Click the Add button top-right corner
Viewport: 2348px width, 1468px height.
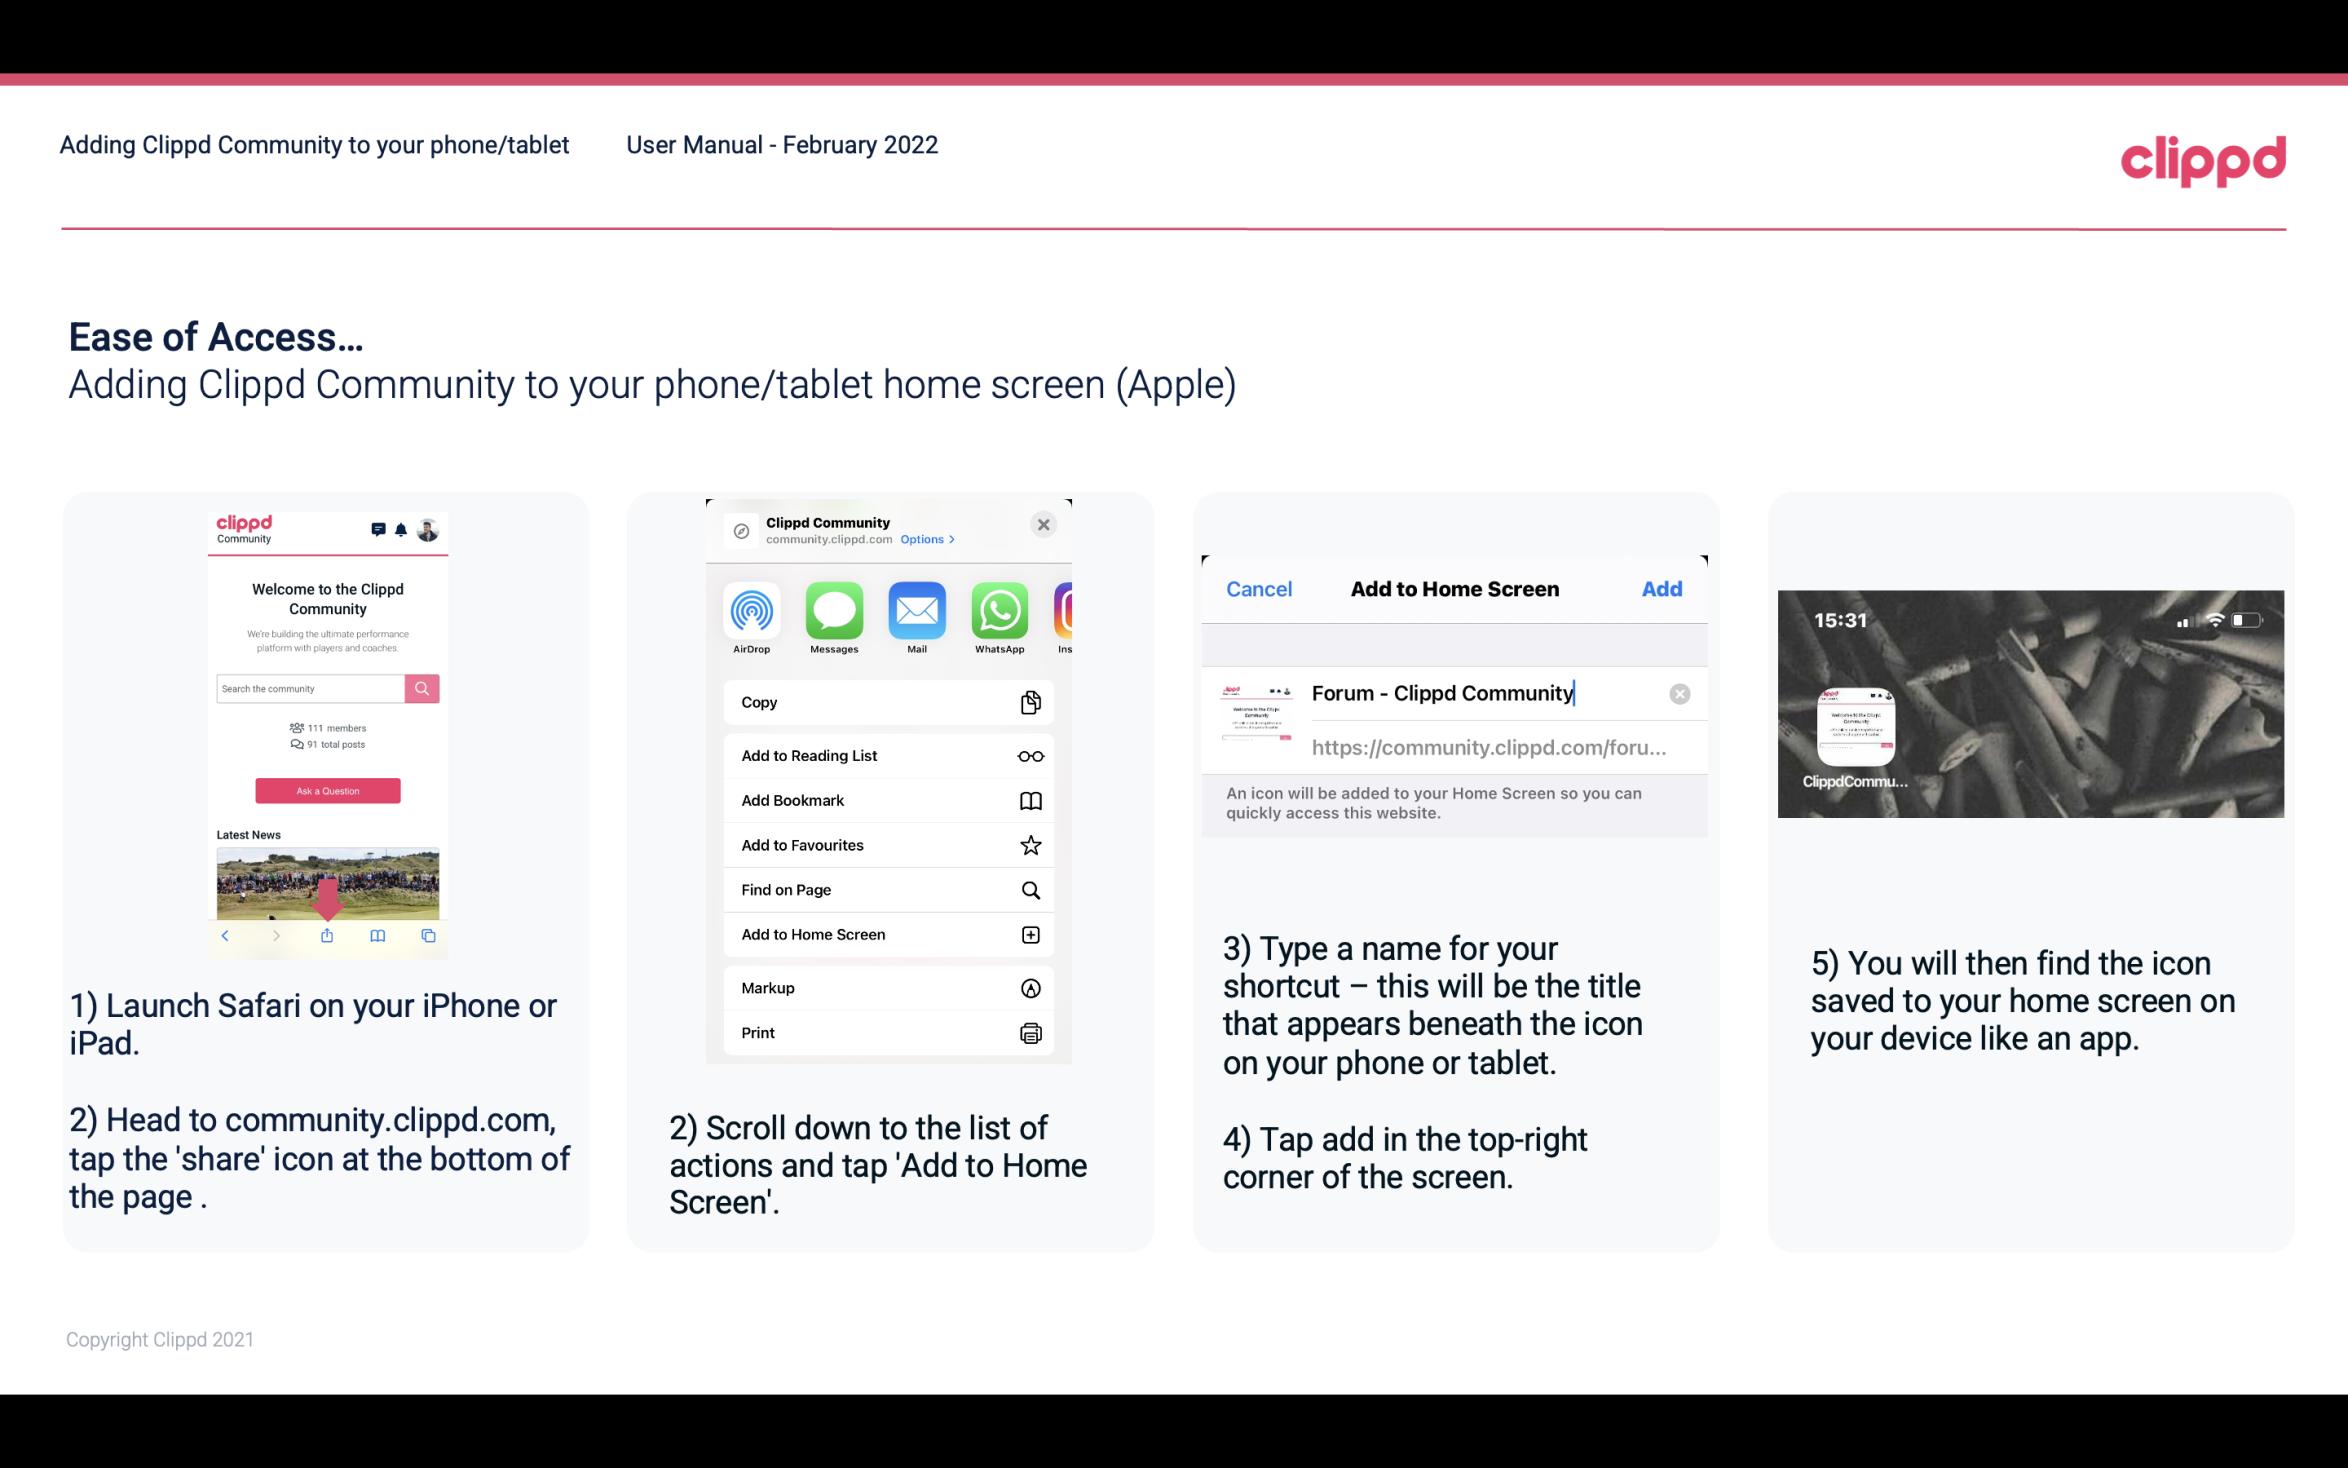pos(1660,589)
